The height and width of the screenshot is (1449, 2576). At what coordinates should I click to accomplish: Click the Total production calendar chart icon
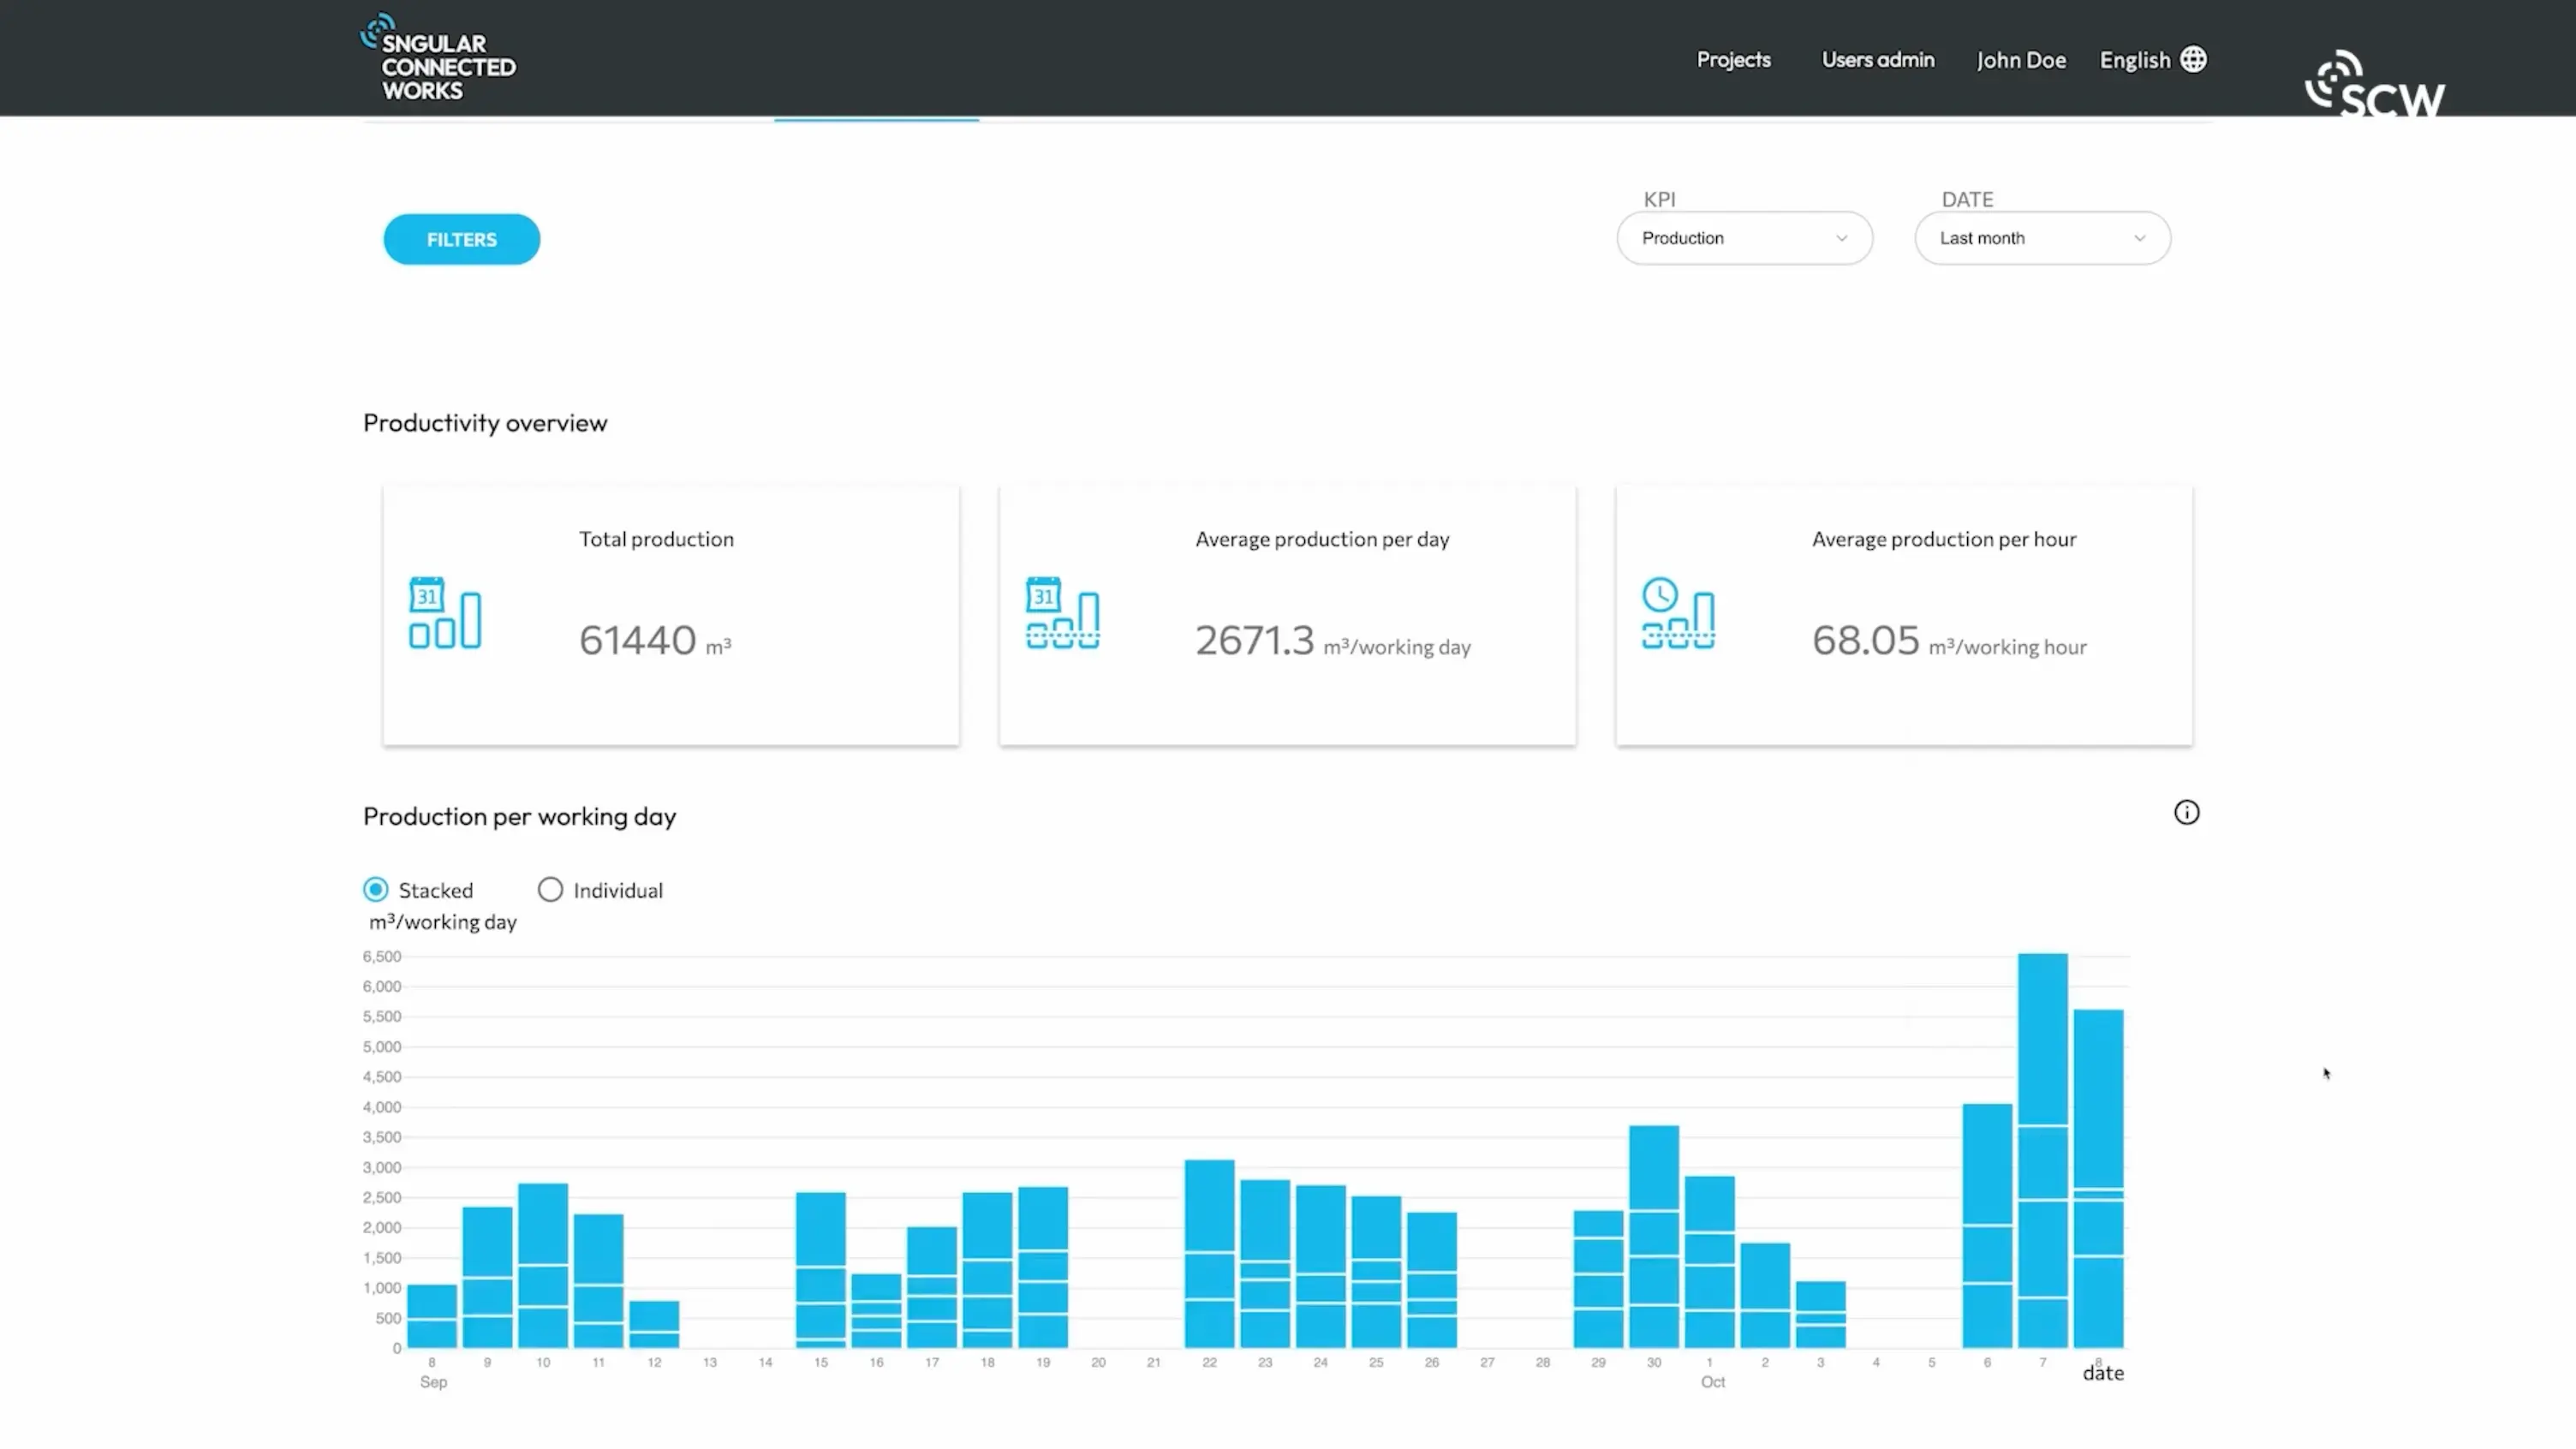(445, 613)
